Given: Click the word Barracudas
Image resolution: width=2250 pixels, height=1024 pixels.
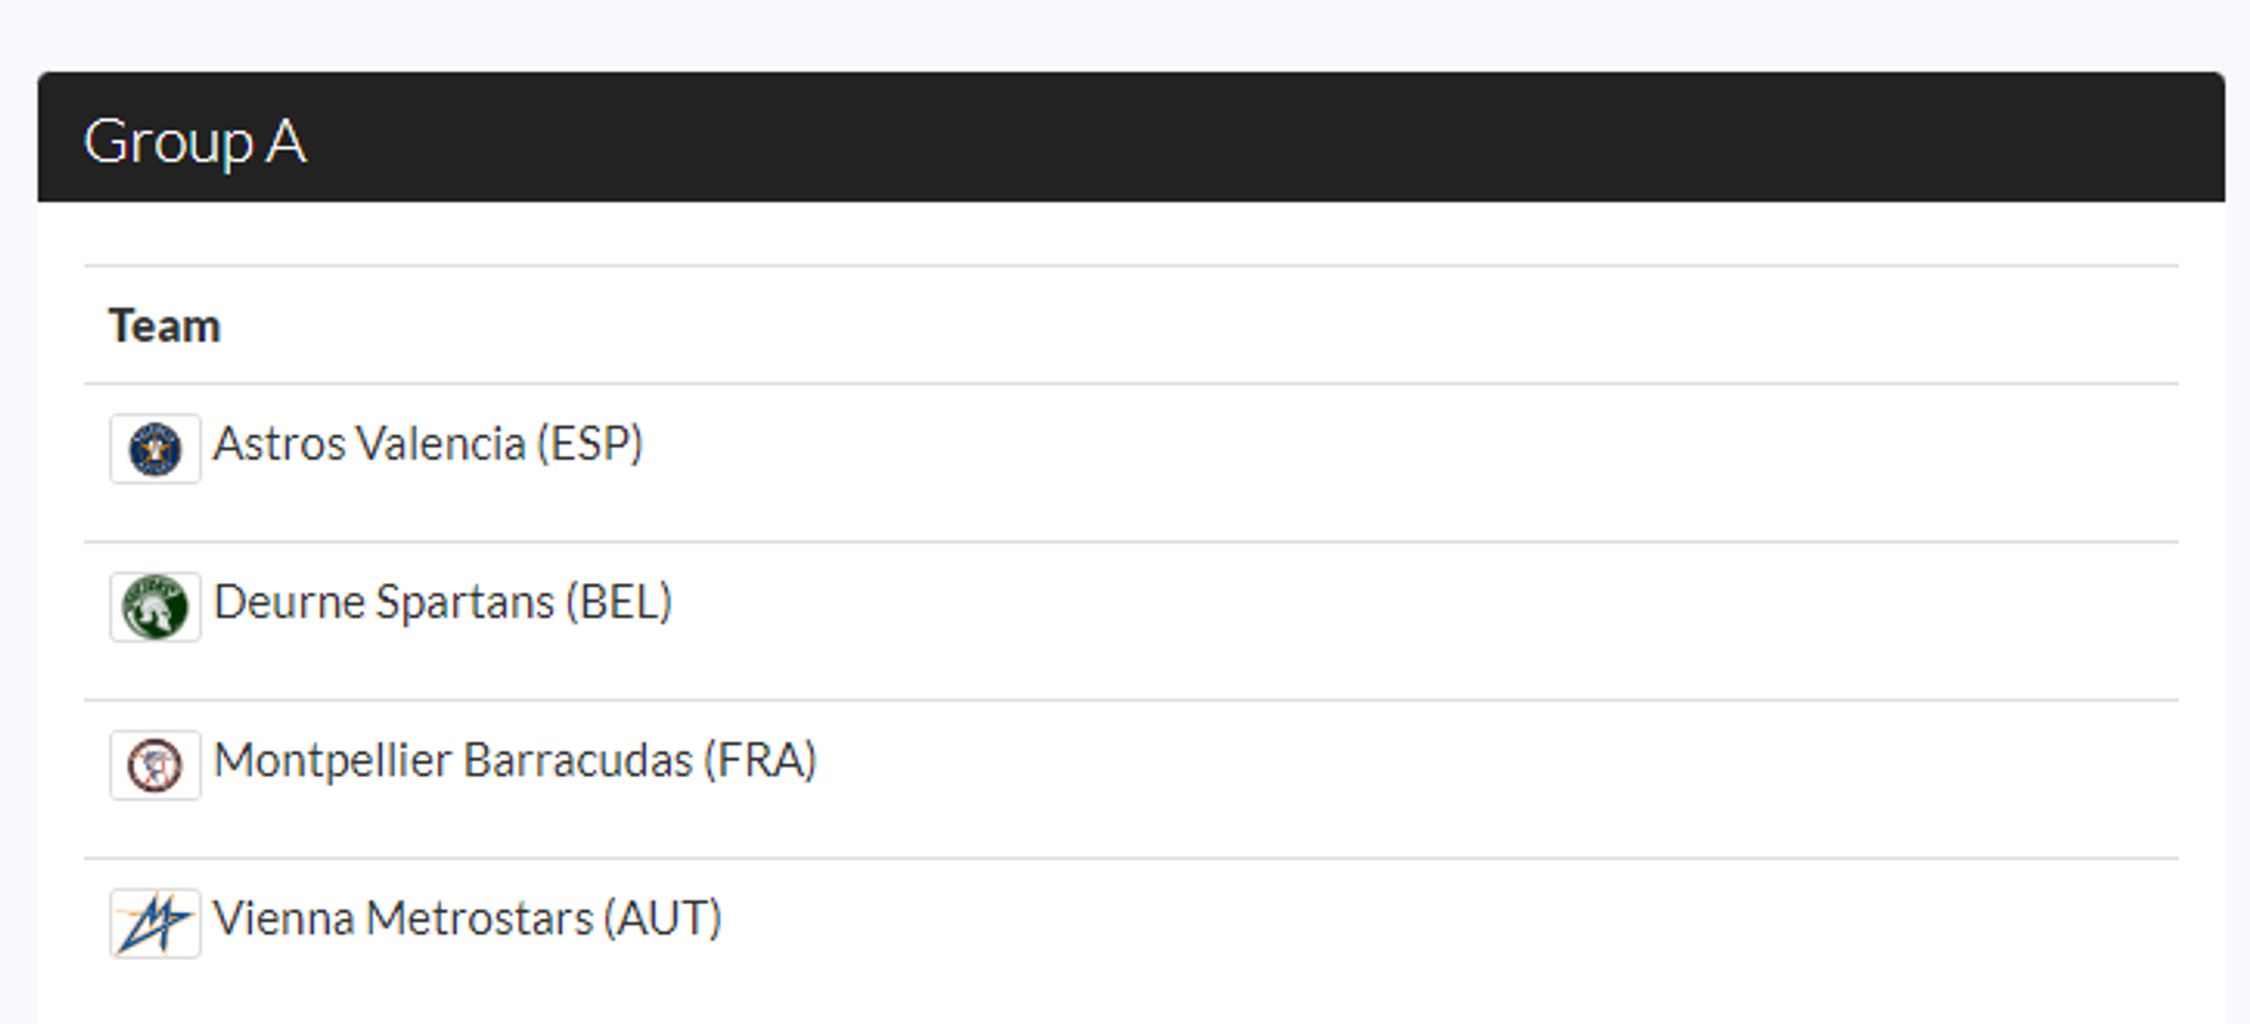Looking at the screenshot, I should point(578,760).
